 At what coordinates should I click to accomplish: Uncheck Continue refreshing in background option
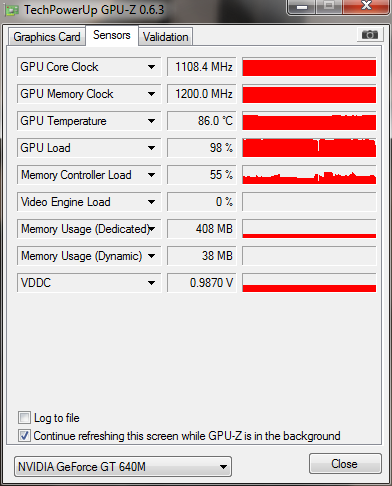point(24,436)
